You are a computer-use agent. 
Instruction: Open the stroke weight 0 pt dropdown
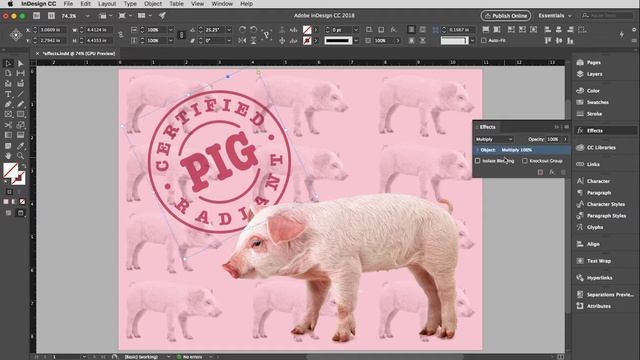click(356, 30)
